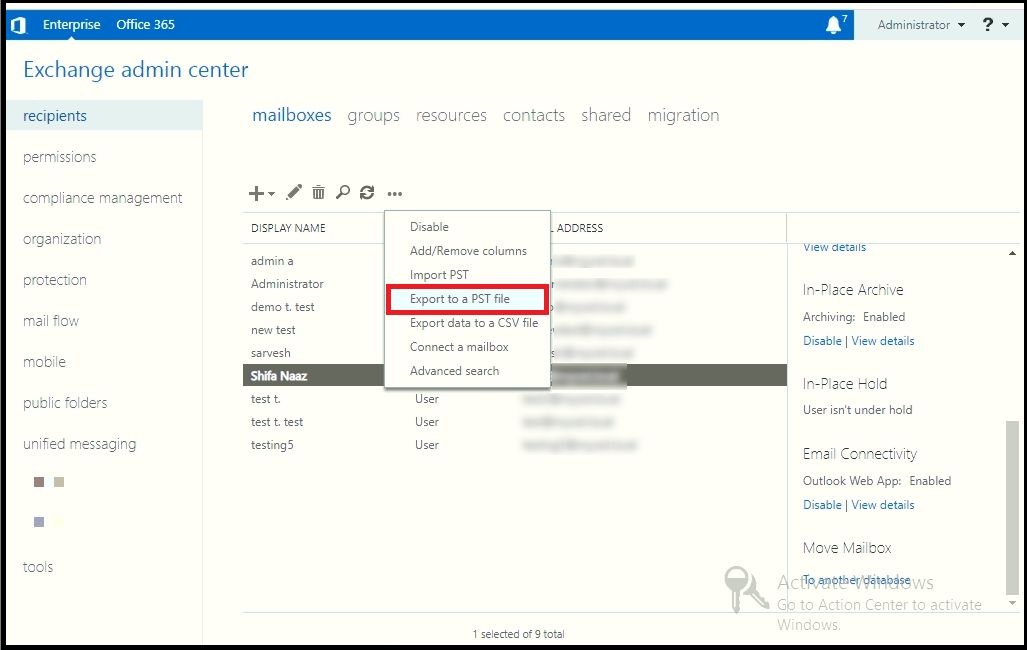The height and width of the screenshot is (650, 1027).
Task: Open the add new mailbox plus dropdown
Action: point(261,193)
